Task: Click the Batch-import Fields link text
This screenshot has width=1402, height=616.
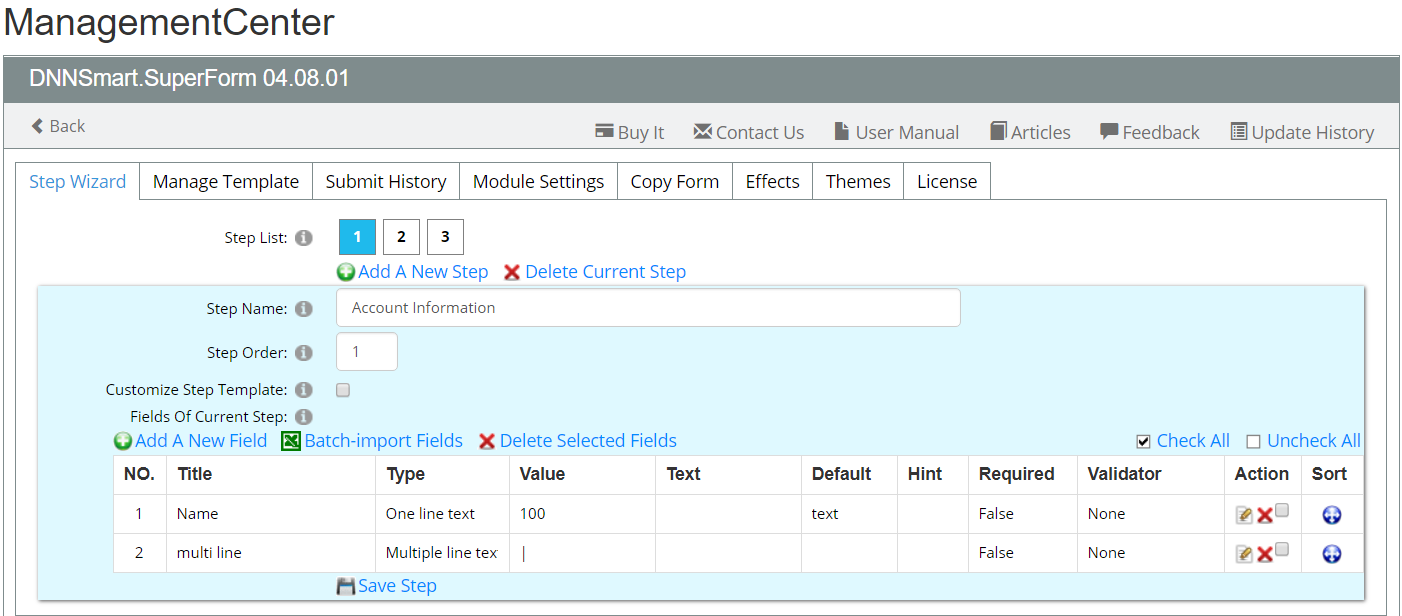Action: pyautogui.click(x=384, y=441)
